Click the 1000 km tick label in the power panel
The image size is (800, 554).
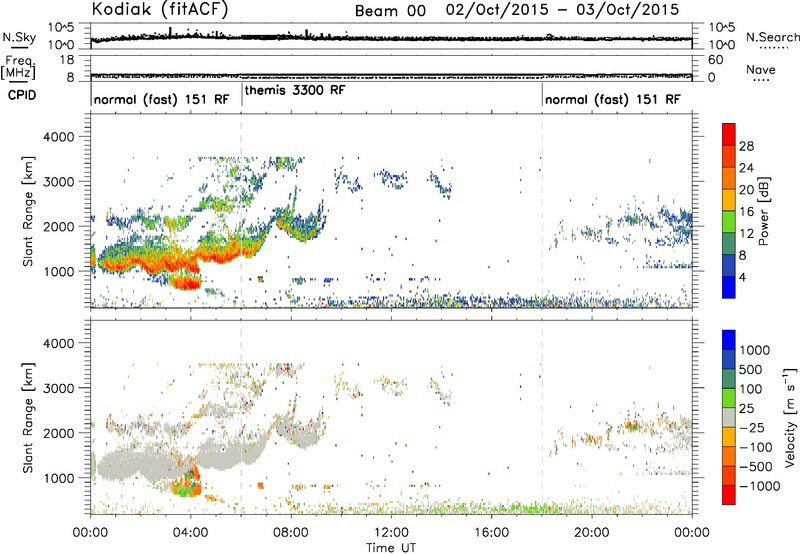[x=59, y=271]
